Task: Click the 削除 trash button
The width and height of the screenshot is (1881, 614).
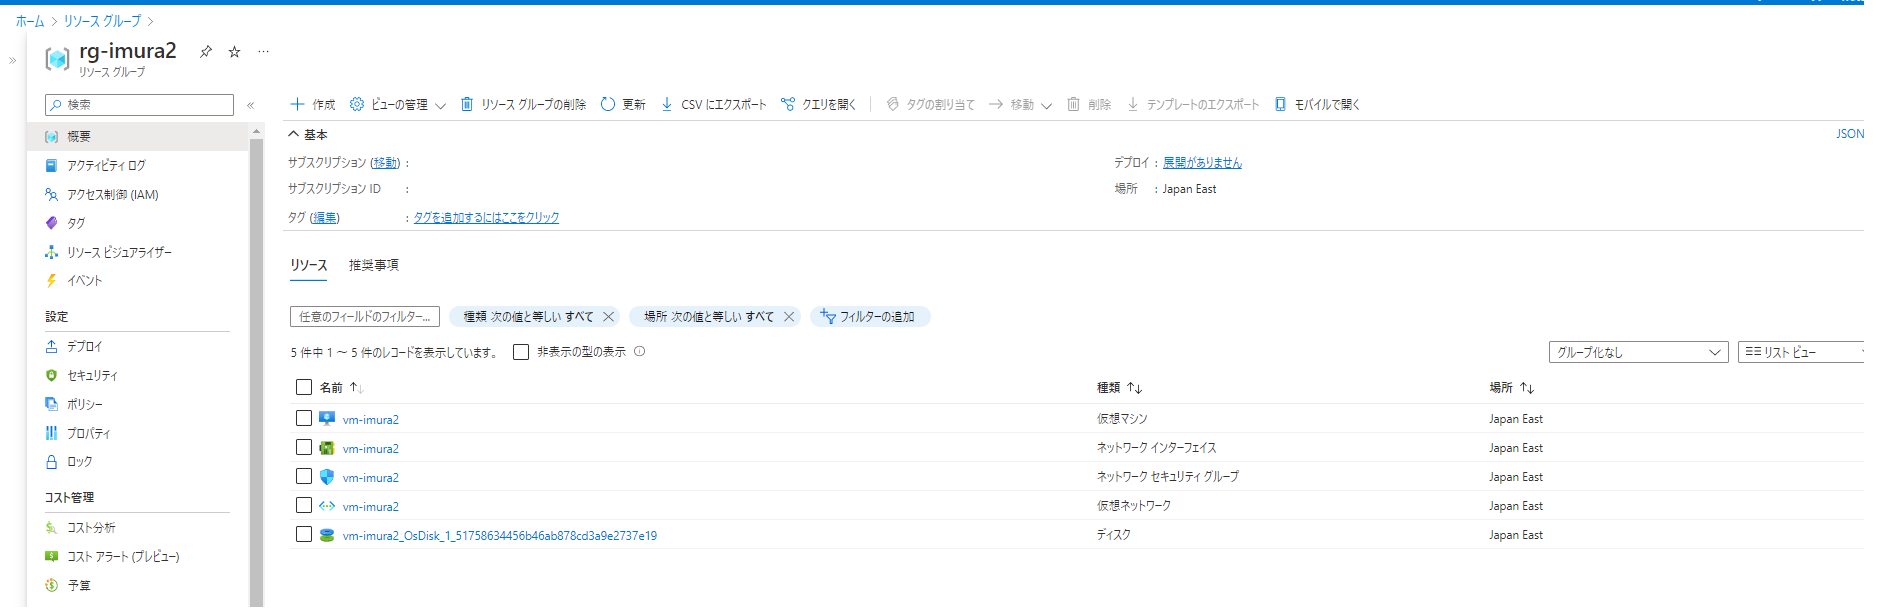Action: (x=1089, y=104)
